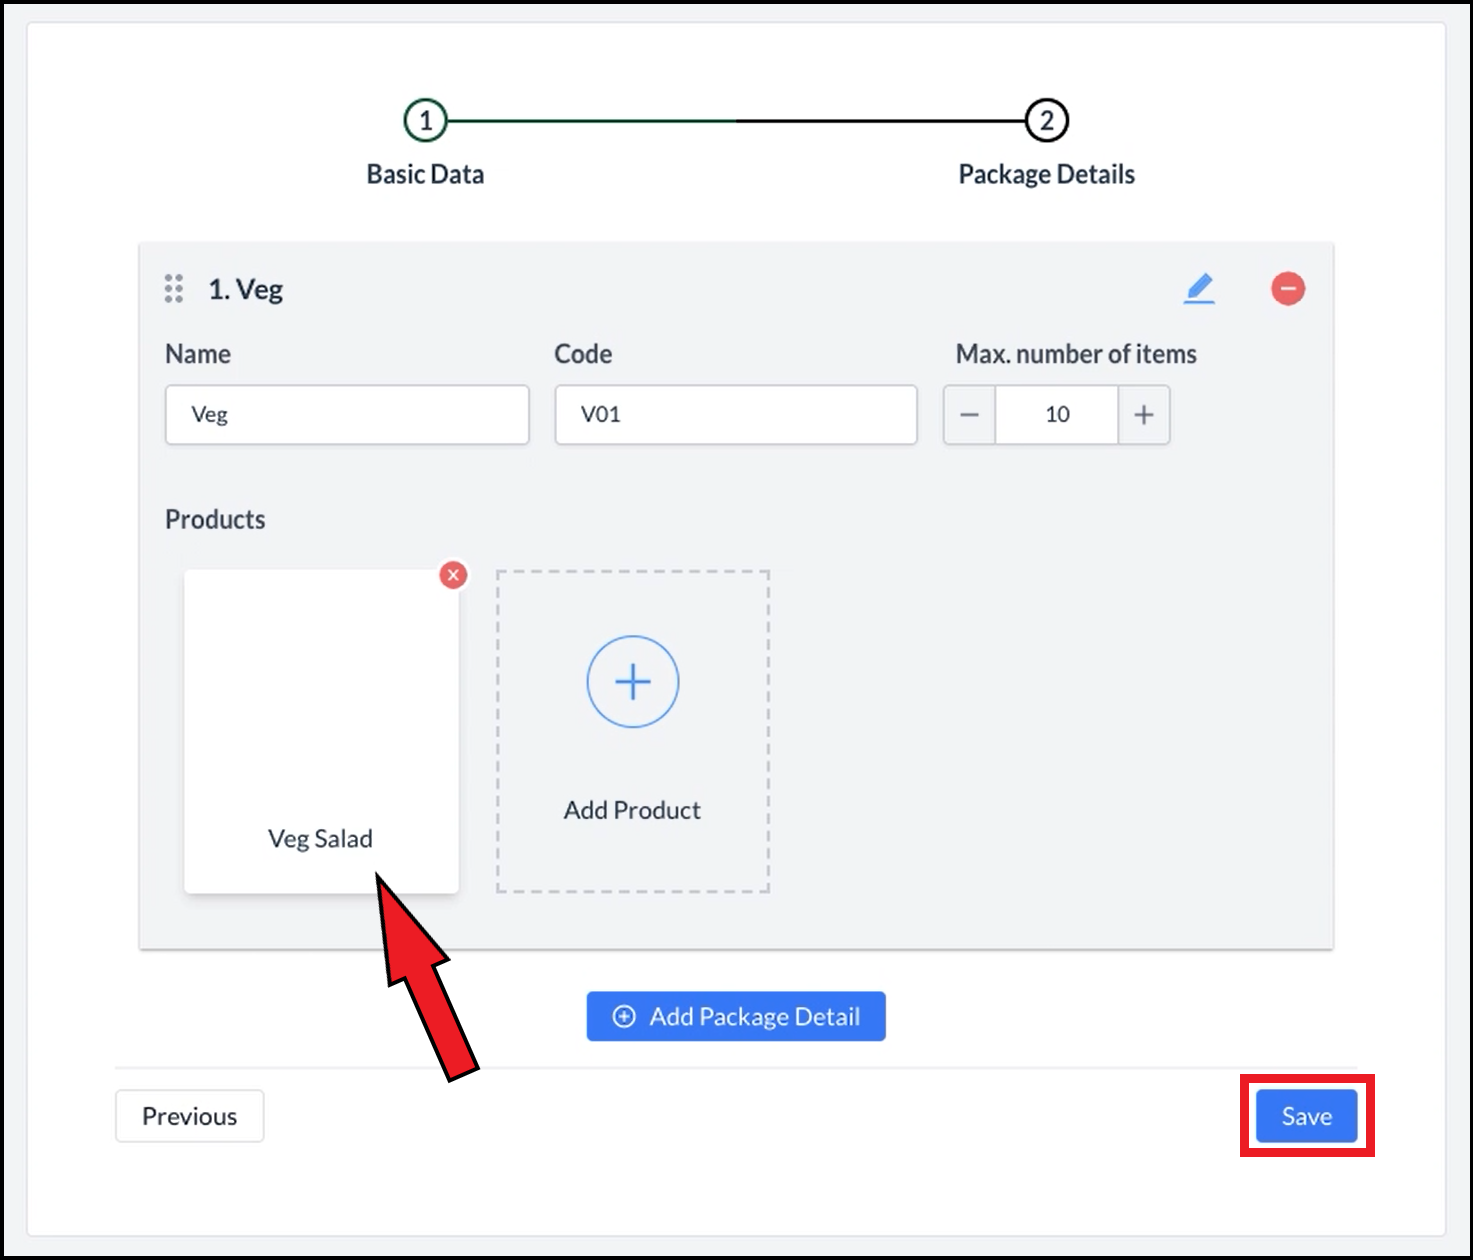The height and width of the screenshot is (1260, 1473).
Task: Select step 2 circle in the stepper
Action: (x=1046, y=121)
